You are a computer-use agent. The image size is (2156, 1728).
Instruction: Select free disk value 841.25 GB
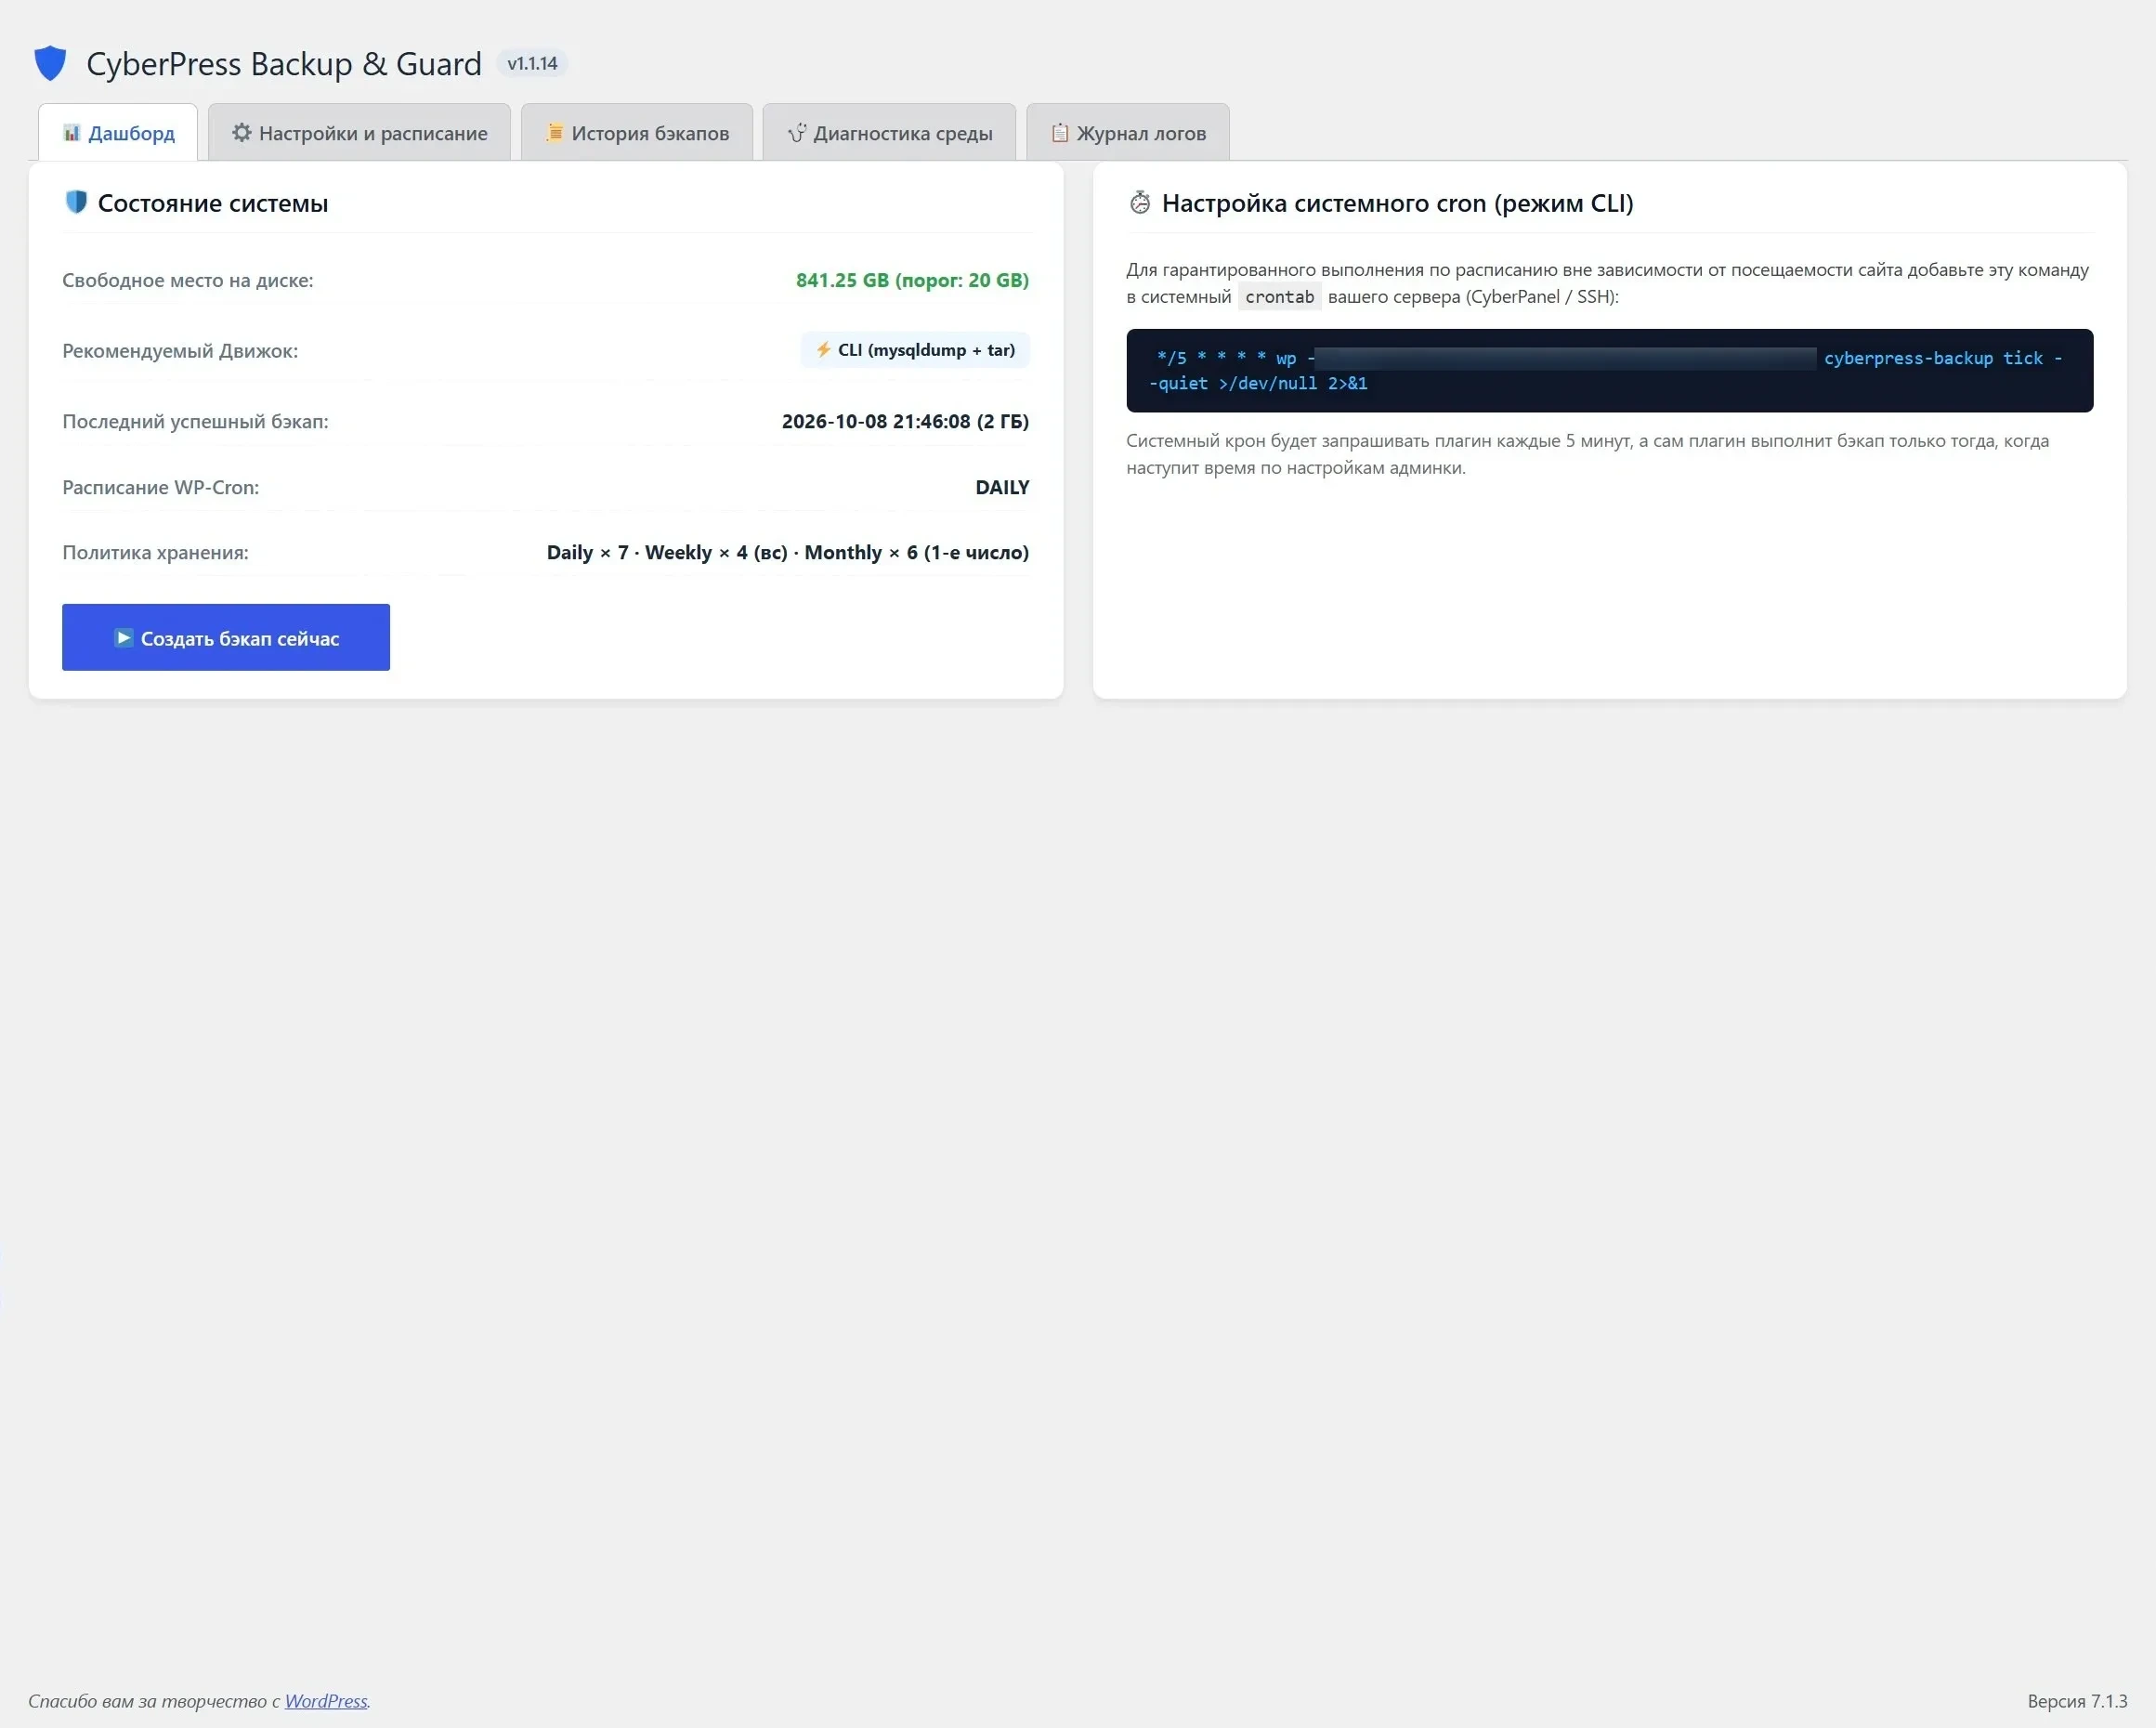pos(912,280)
